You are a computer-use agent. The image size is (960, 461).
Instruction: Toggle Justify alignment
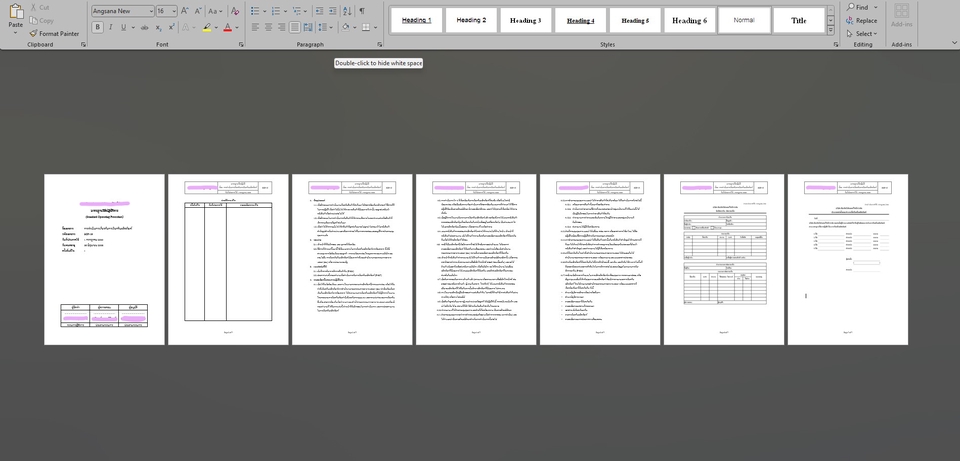tap(295, 28)
